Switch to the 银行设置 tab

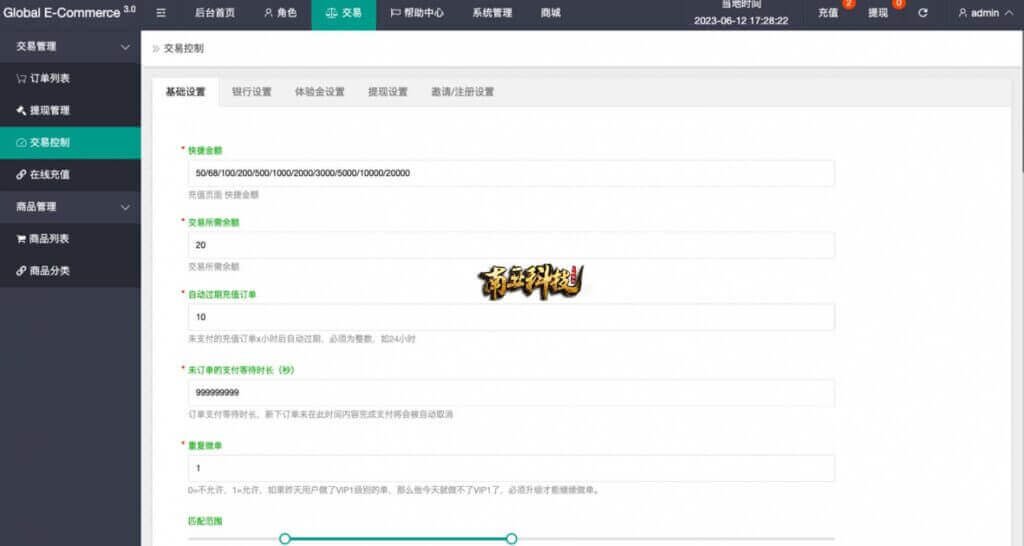click(x=250, y=92)
